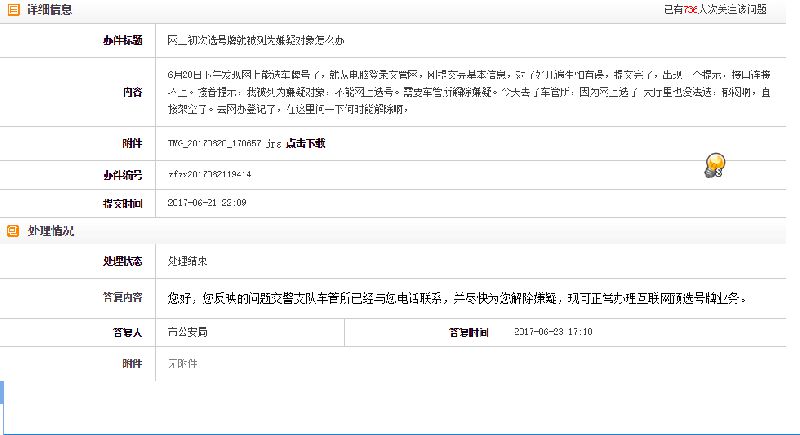Click the yellow lightbulb icon
The image size is (800, 435).
(714, 165)
